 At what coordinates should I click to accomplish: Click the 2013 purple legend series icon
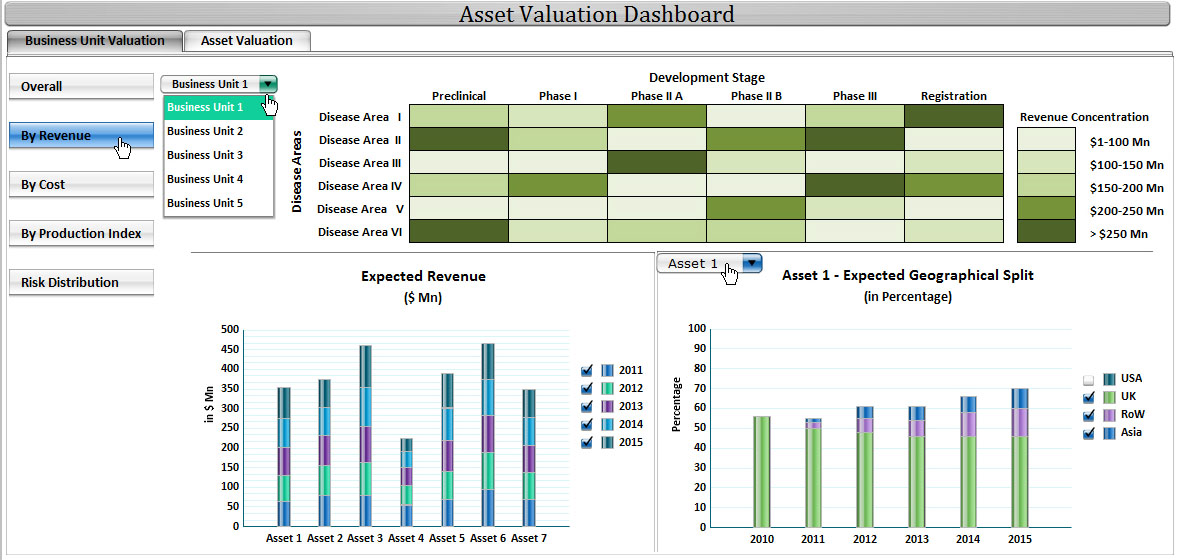607,407
